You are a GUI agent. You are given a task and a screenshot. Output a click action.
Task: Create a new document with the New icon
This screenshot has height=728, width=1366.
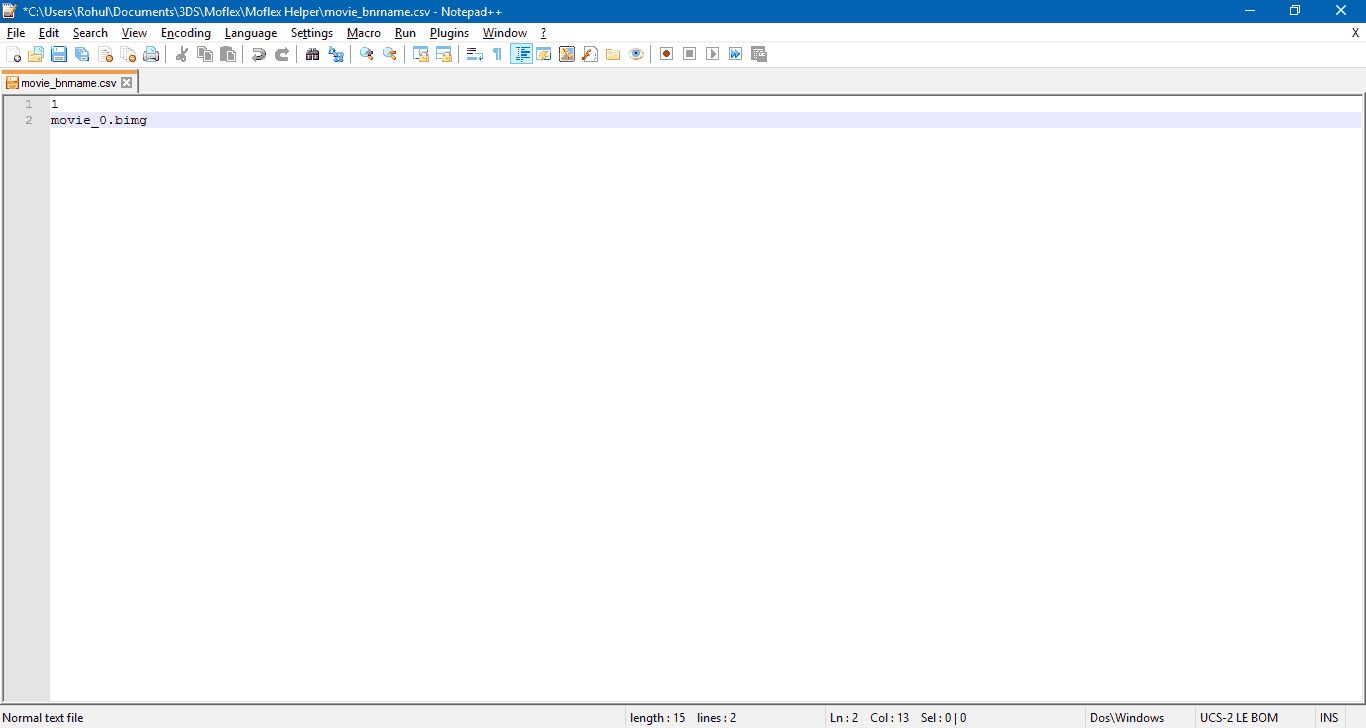[13, 54]
